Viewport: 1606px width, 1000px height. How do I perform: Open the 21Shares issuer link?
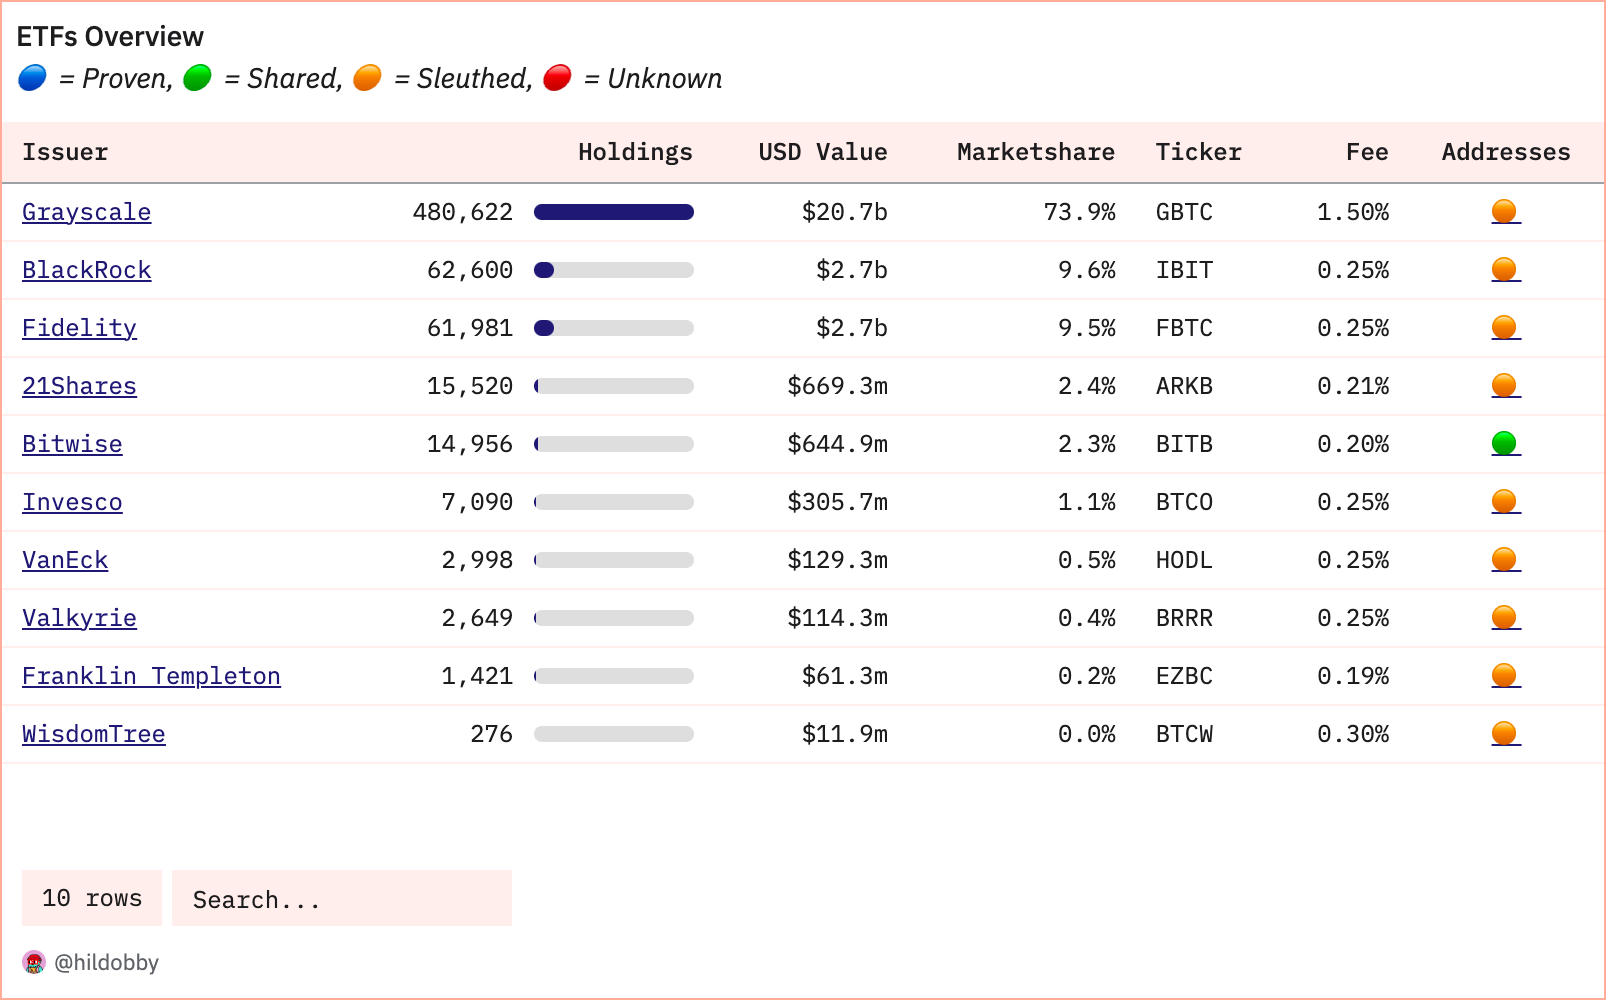click(x=80, y=386)
